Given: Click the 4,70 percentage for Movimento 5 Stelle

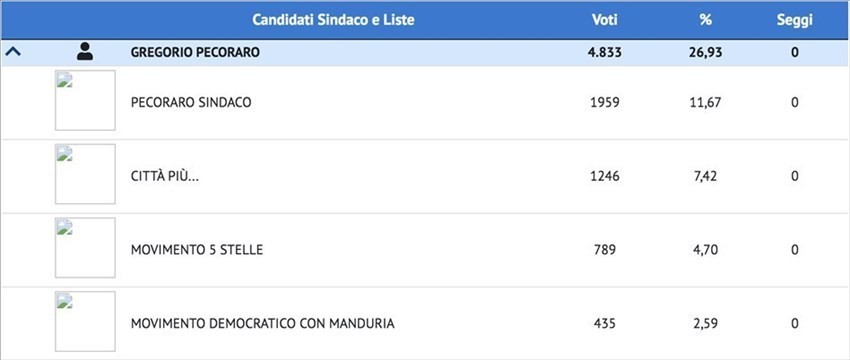Looking at the screenshot, I should [705, 250].
